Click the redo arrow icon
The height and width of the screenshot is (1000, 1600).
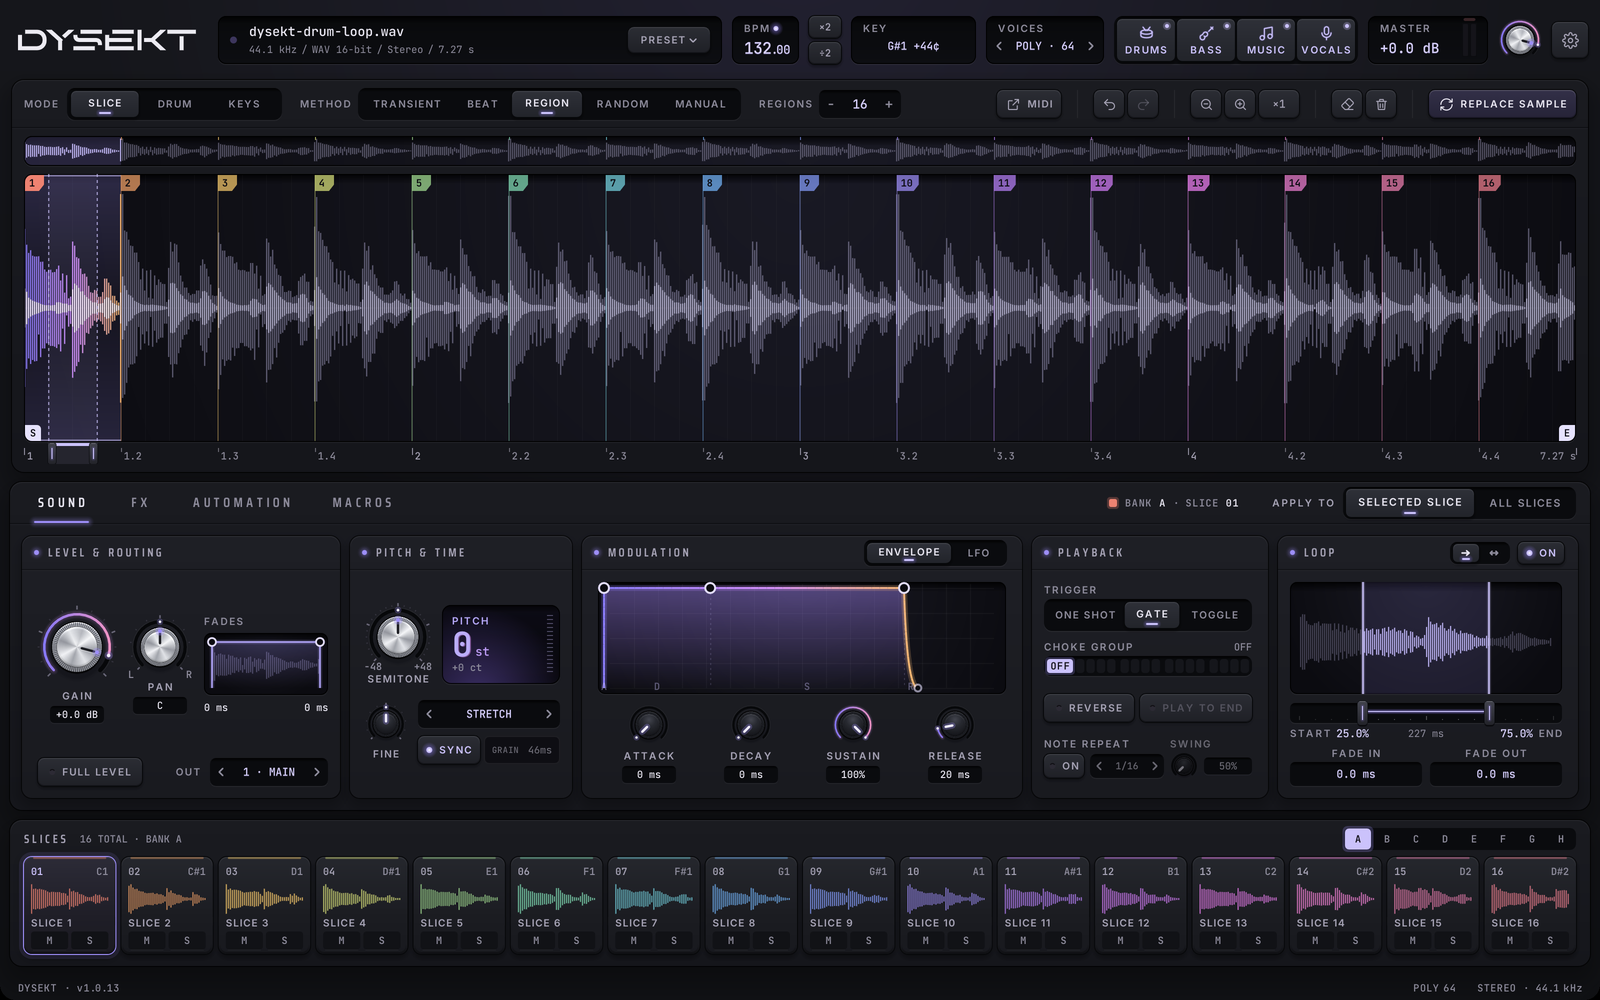(1143, 104)
